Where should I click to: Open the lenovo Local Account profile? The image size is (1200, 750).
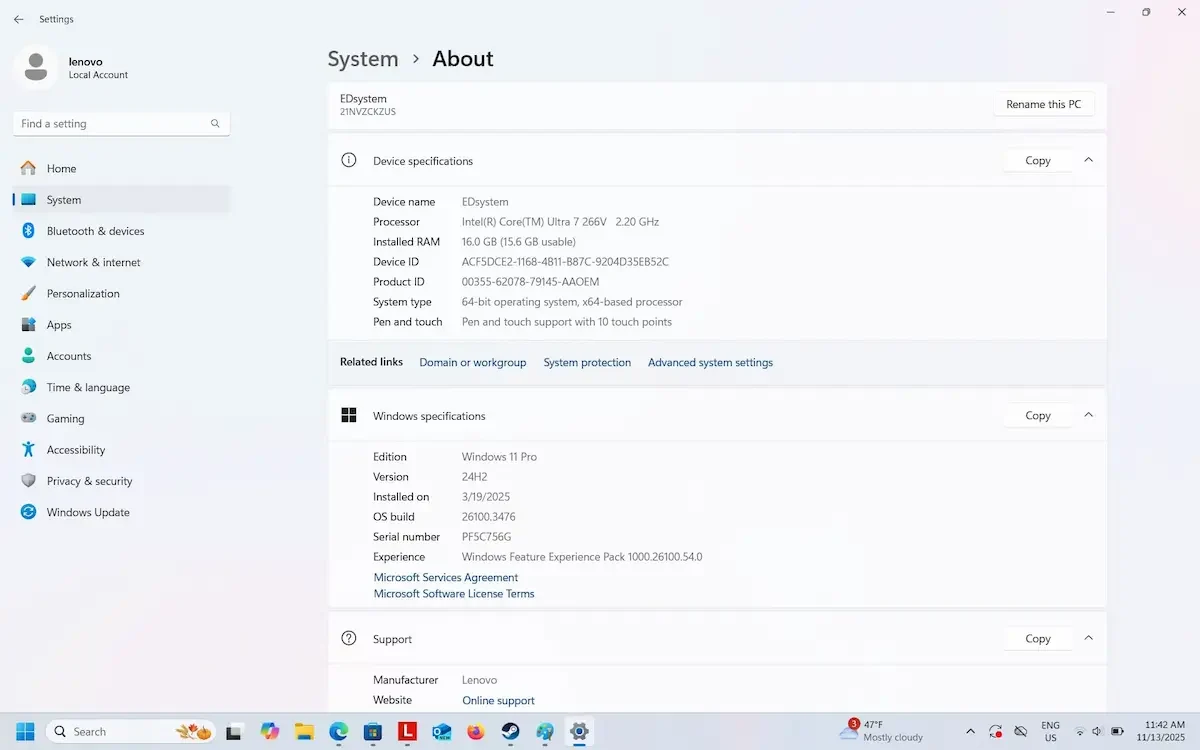coord(72,67)
